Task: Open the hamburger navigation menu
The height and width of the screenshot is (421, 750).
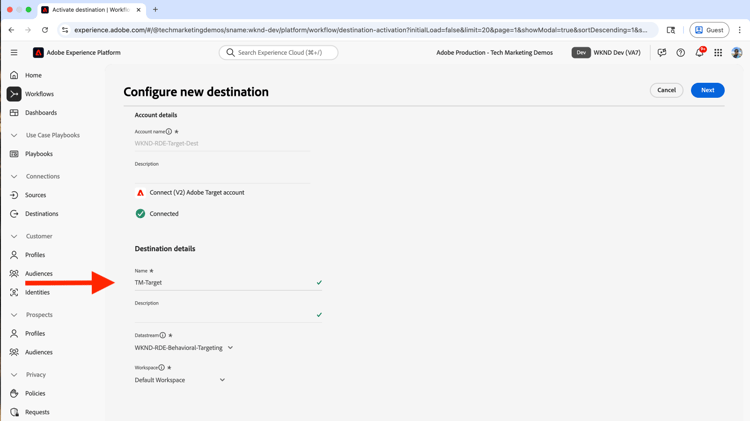Action: [x=14, y=53]
